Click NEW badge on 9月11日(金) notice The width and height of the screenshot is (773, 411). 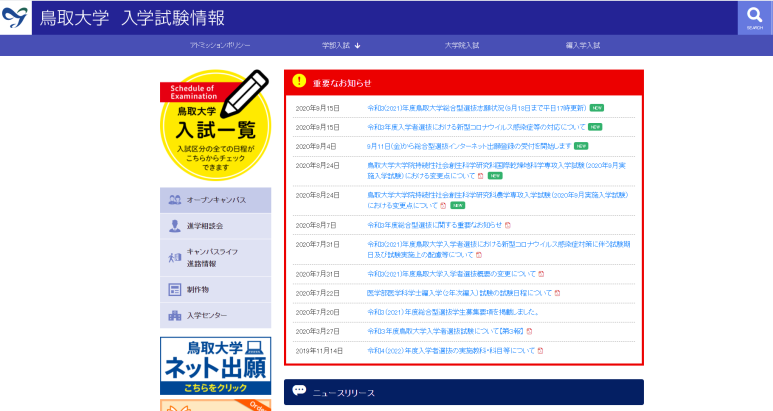(581, 146)
